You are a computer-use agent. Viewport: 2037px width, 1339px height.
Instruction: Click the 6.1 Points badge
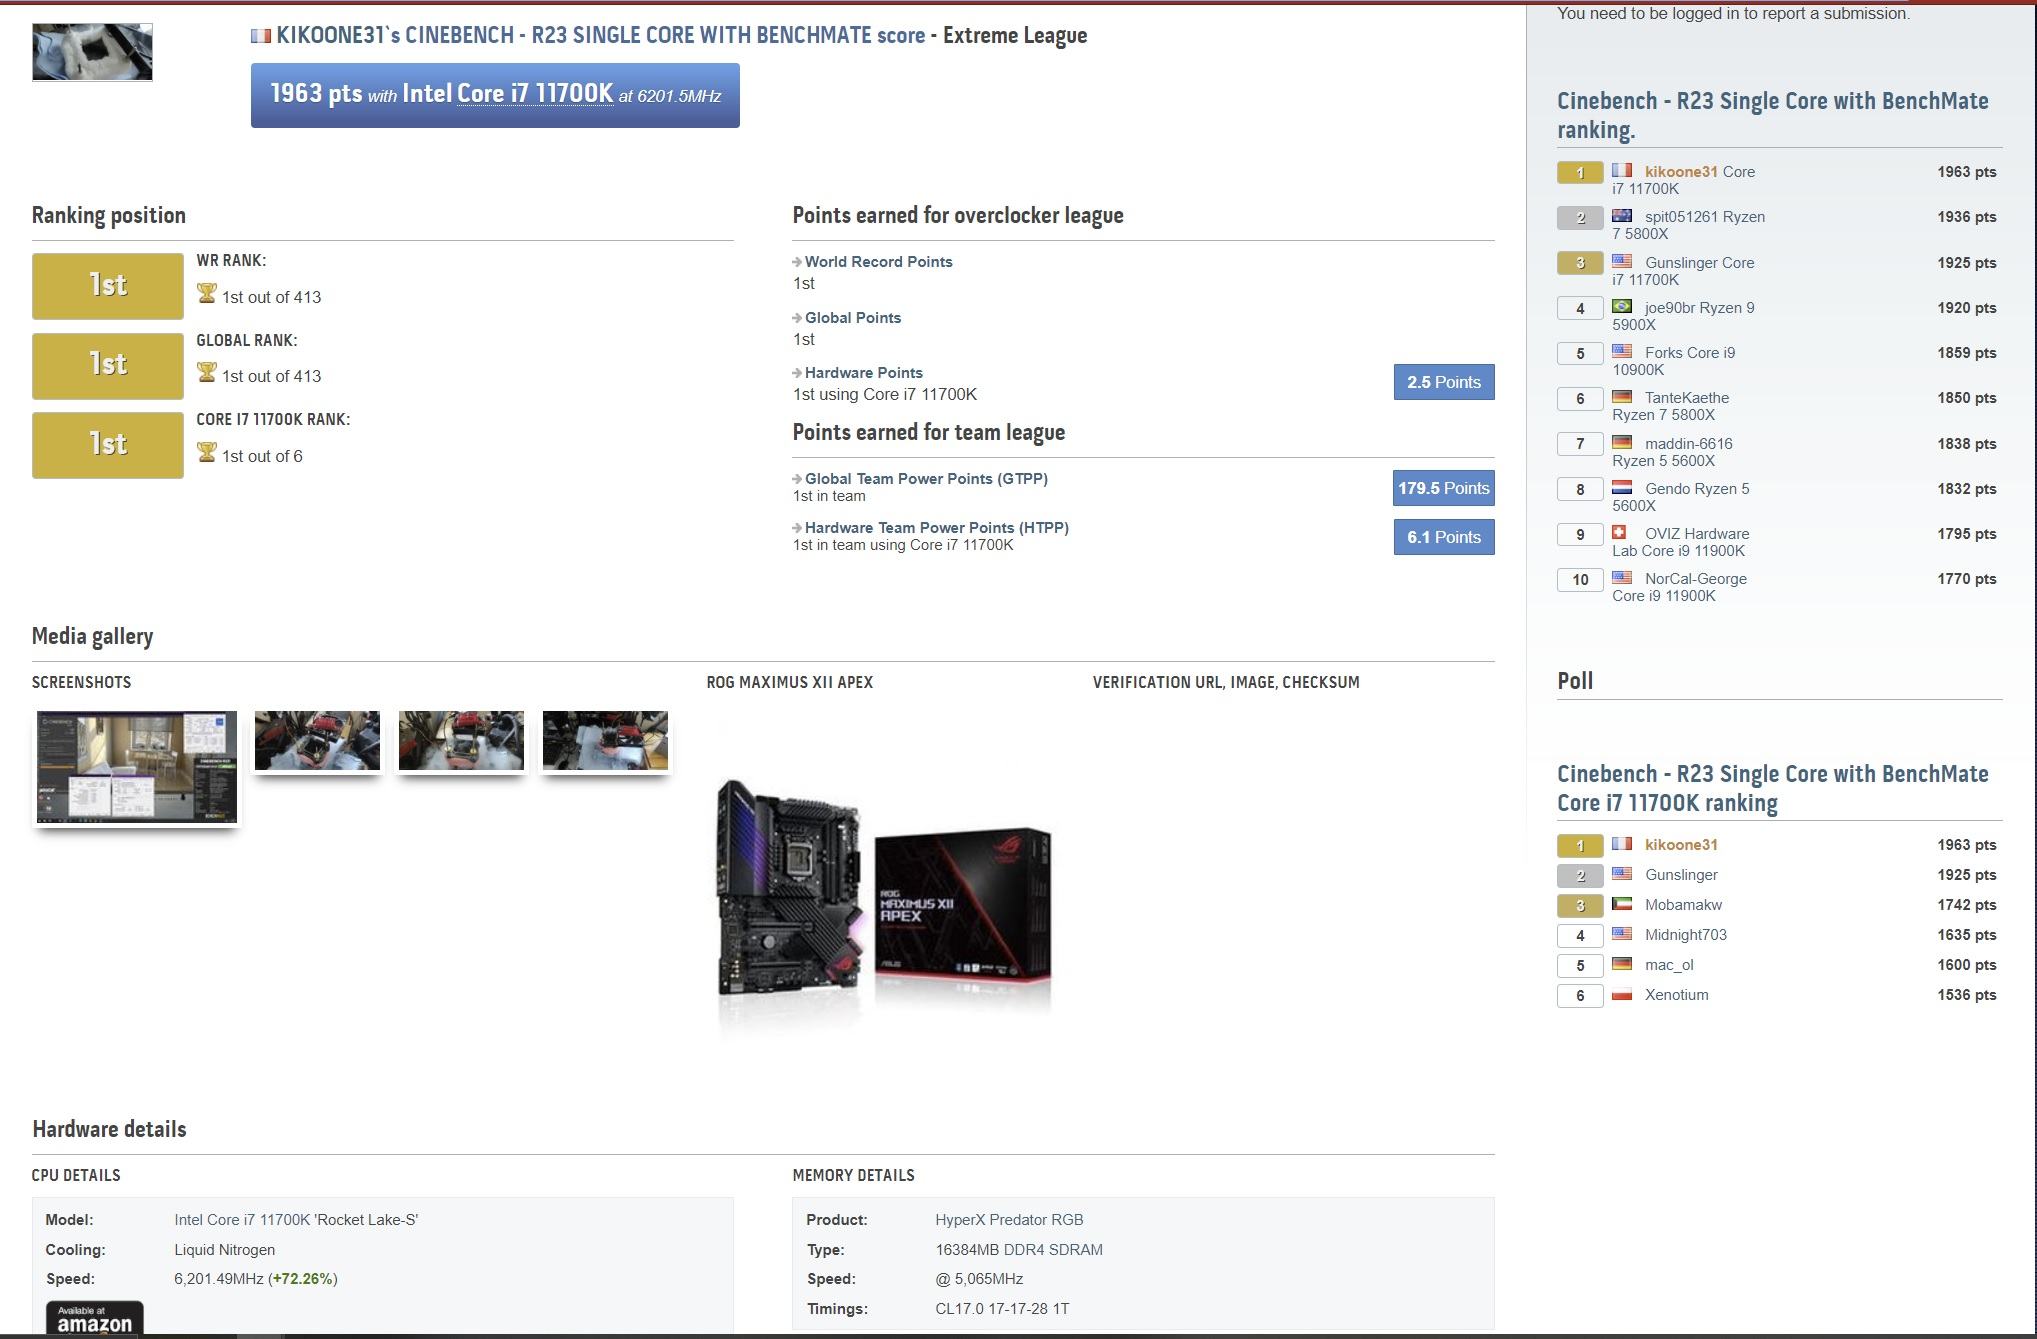(1444, 537)
